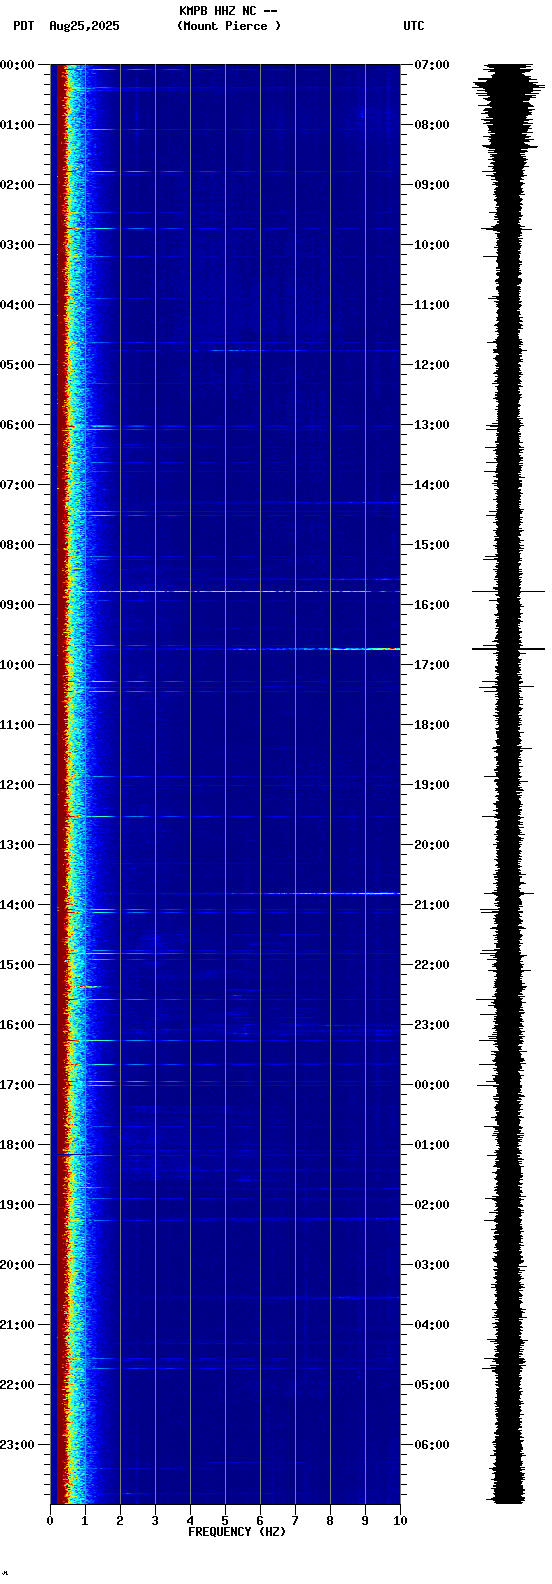This screenshot has height=1584, width=552.
Task: Click the 'Aug25,2025' date label
Action: click(84, 26)
